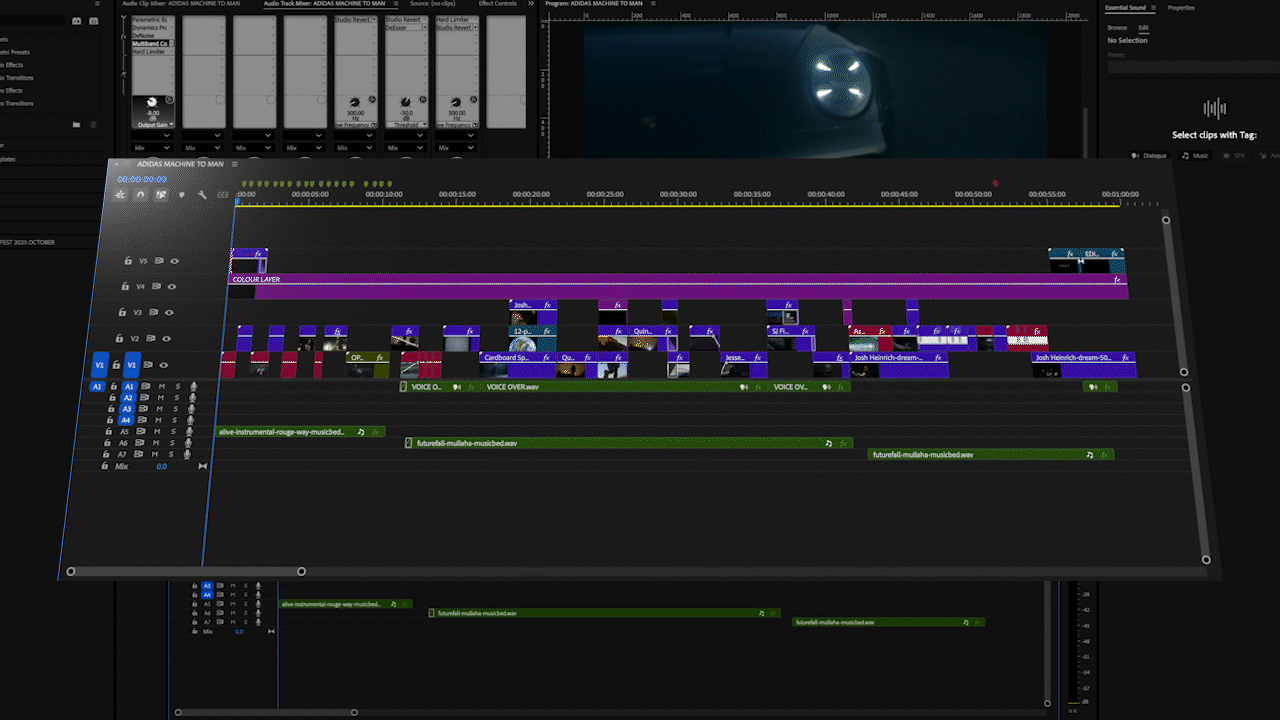This screenshot has height=720, width=1280.
Task: Click Browse in the Essential Sound panel
Action: (1117, 28)
